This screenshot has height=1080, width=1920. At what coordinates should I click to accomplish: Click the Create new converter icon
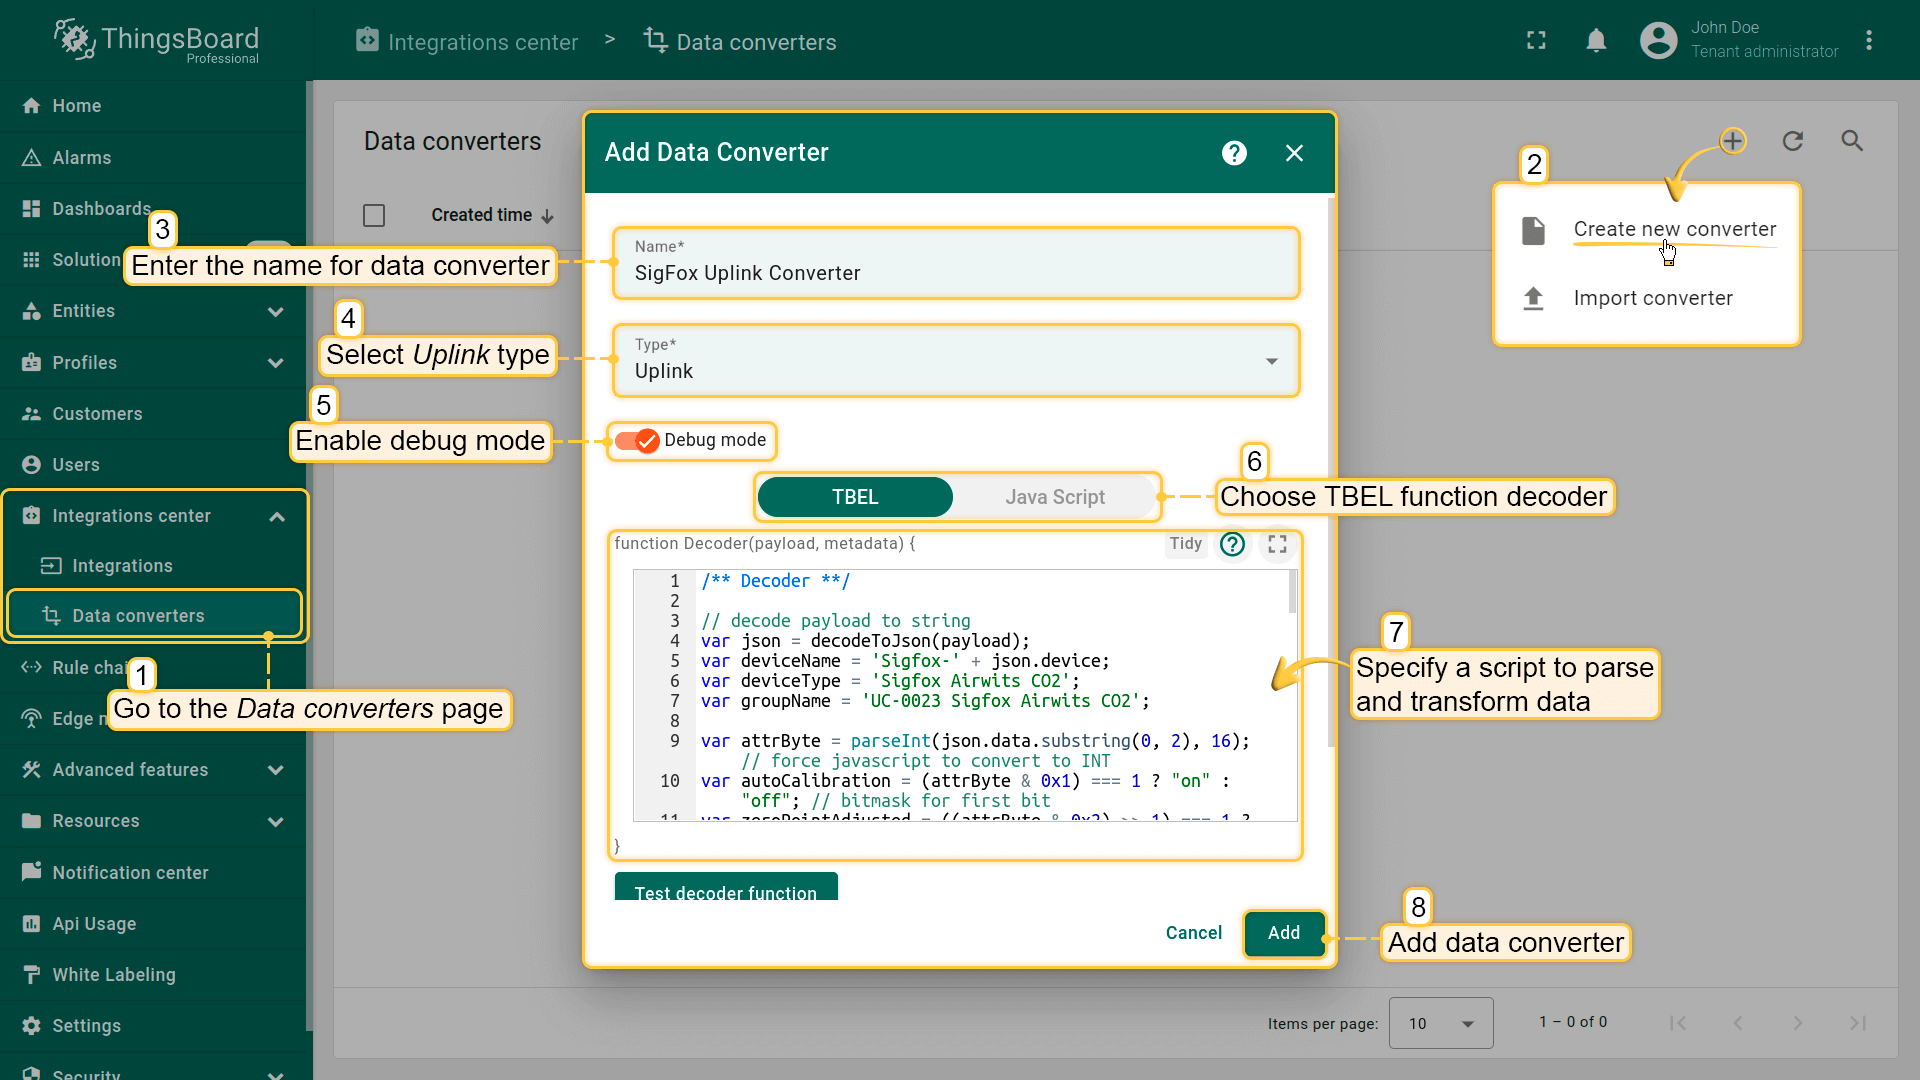pos(1534,228)
